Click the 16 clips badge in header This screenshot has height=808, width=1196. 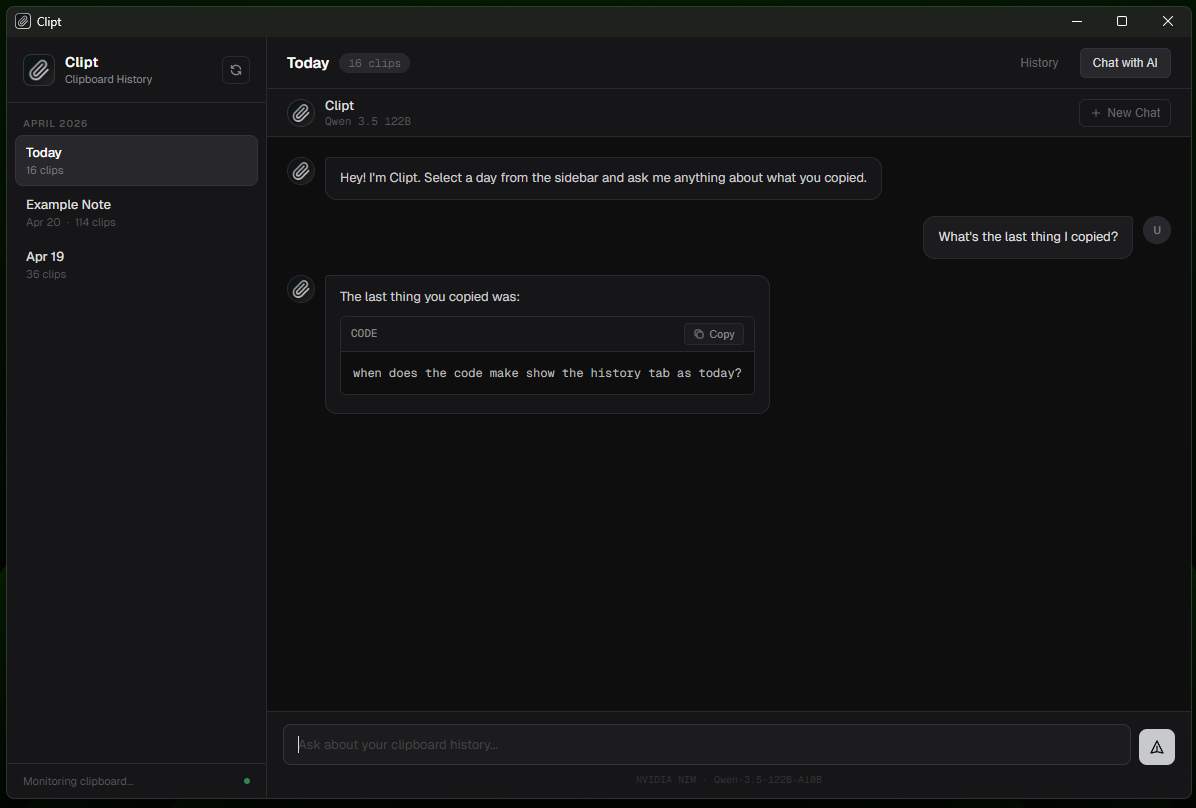pyautogui.click(x=375, y=63)
